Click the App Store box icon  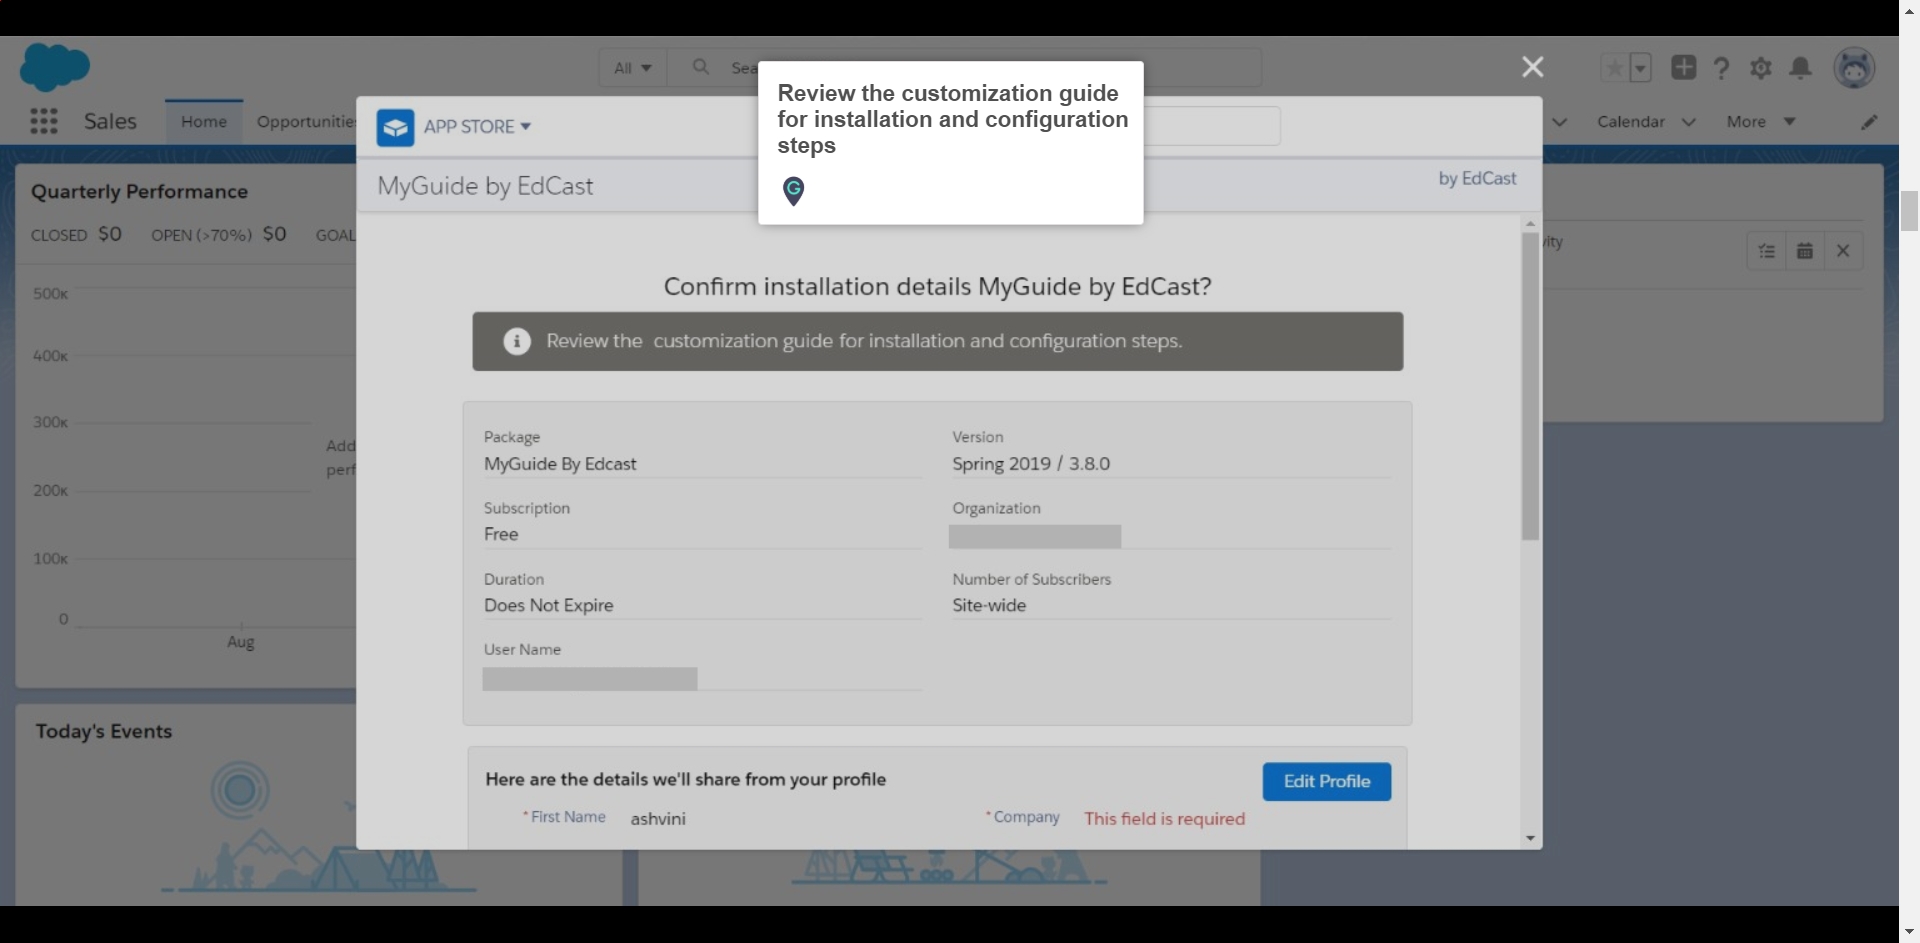pyautogui.click(x=395, y=127)
